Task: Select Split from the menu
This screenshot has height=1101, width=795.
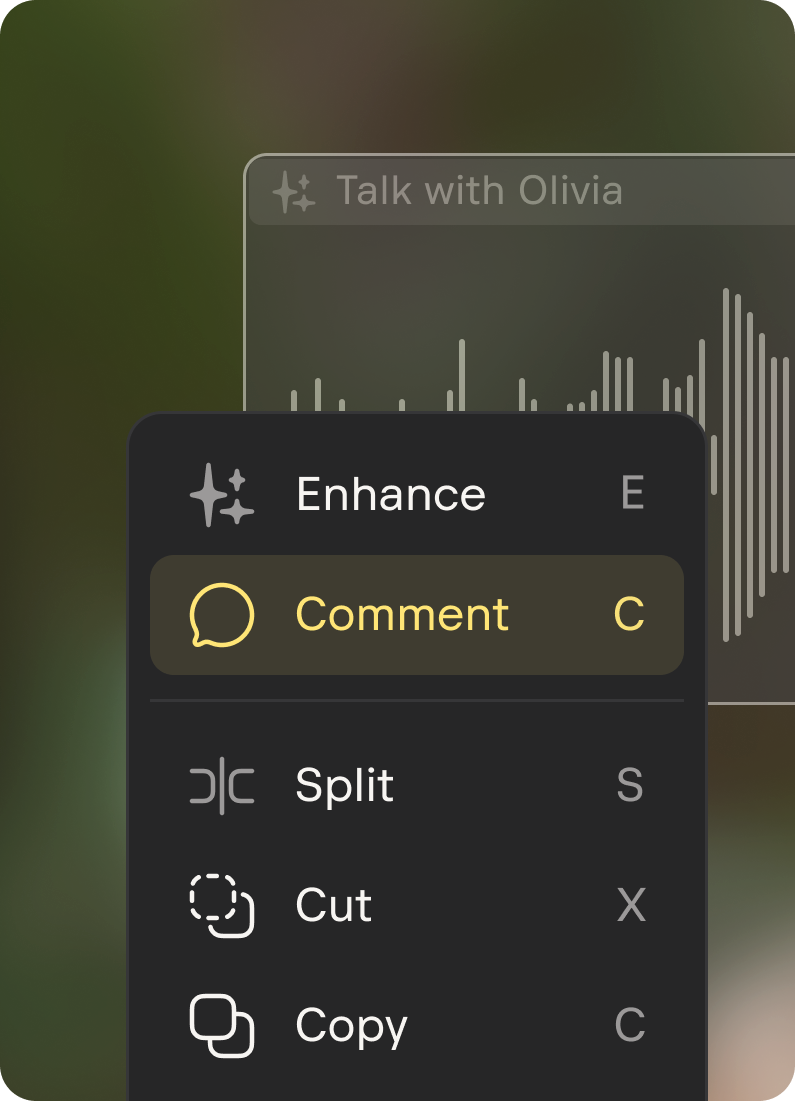Action: click(x=343, y=786)
